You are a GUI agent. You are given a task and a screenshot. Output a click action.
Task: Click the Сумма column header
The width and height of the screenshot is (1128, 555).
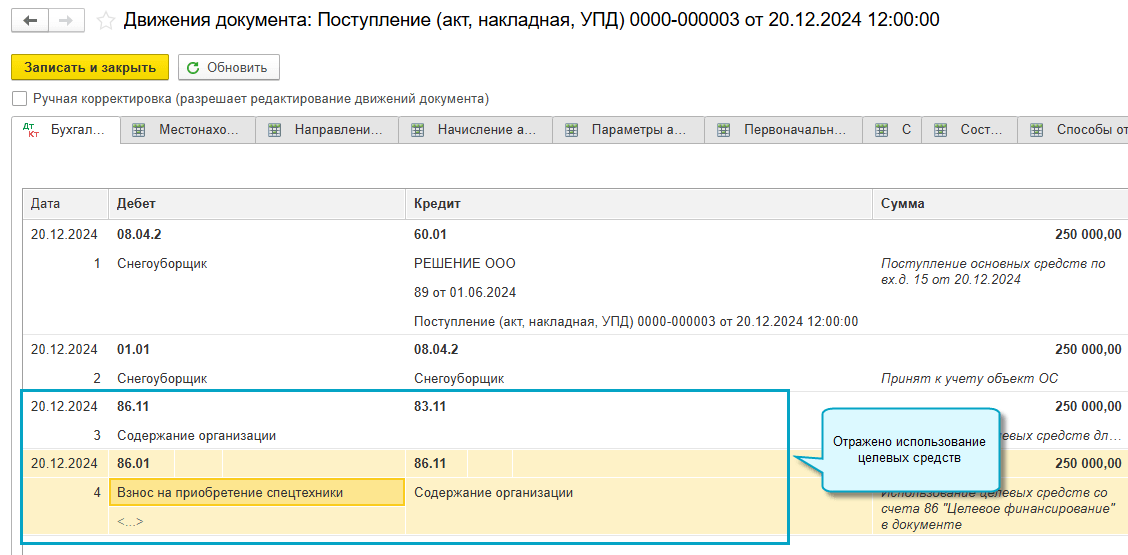tap(902, 203)
